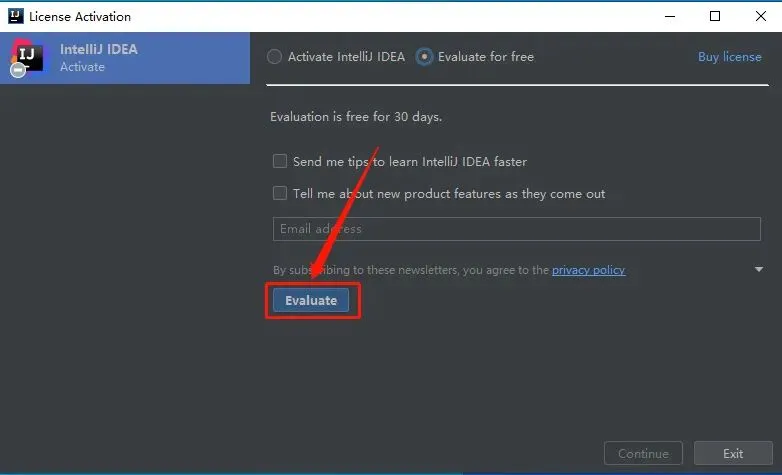Viewport: 782px width, 475px height.
Task: Expand the newsletter details disclosure arrow
Action: [x=759, y=269]
